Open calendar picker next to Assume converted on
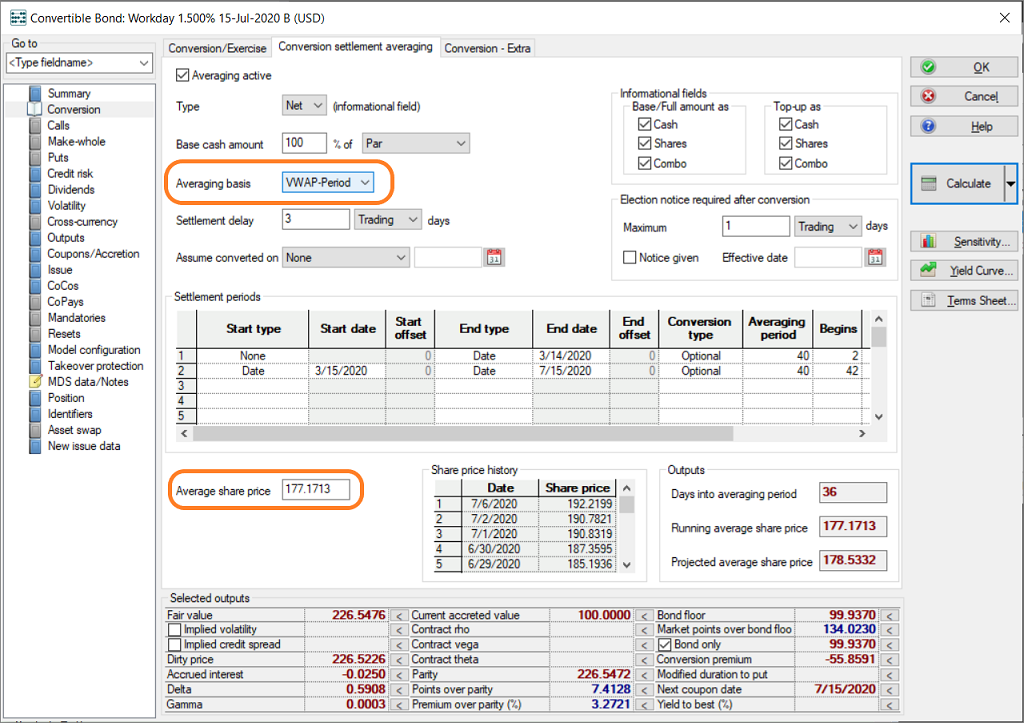 494,257
